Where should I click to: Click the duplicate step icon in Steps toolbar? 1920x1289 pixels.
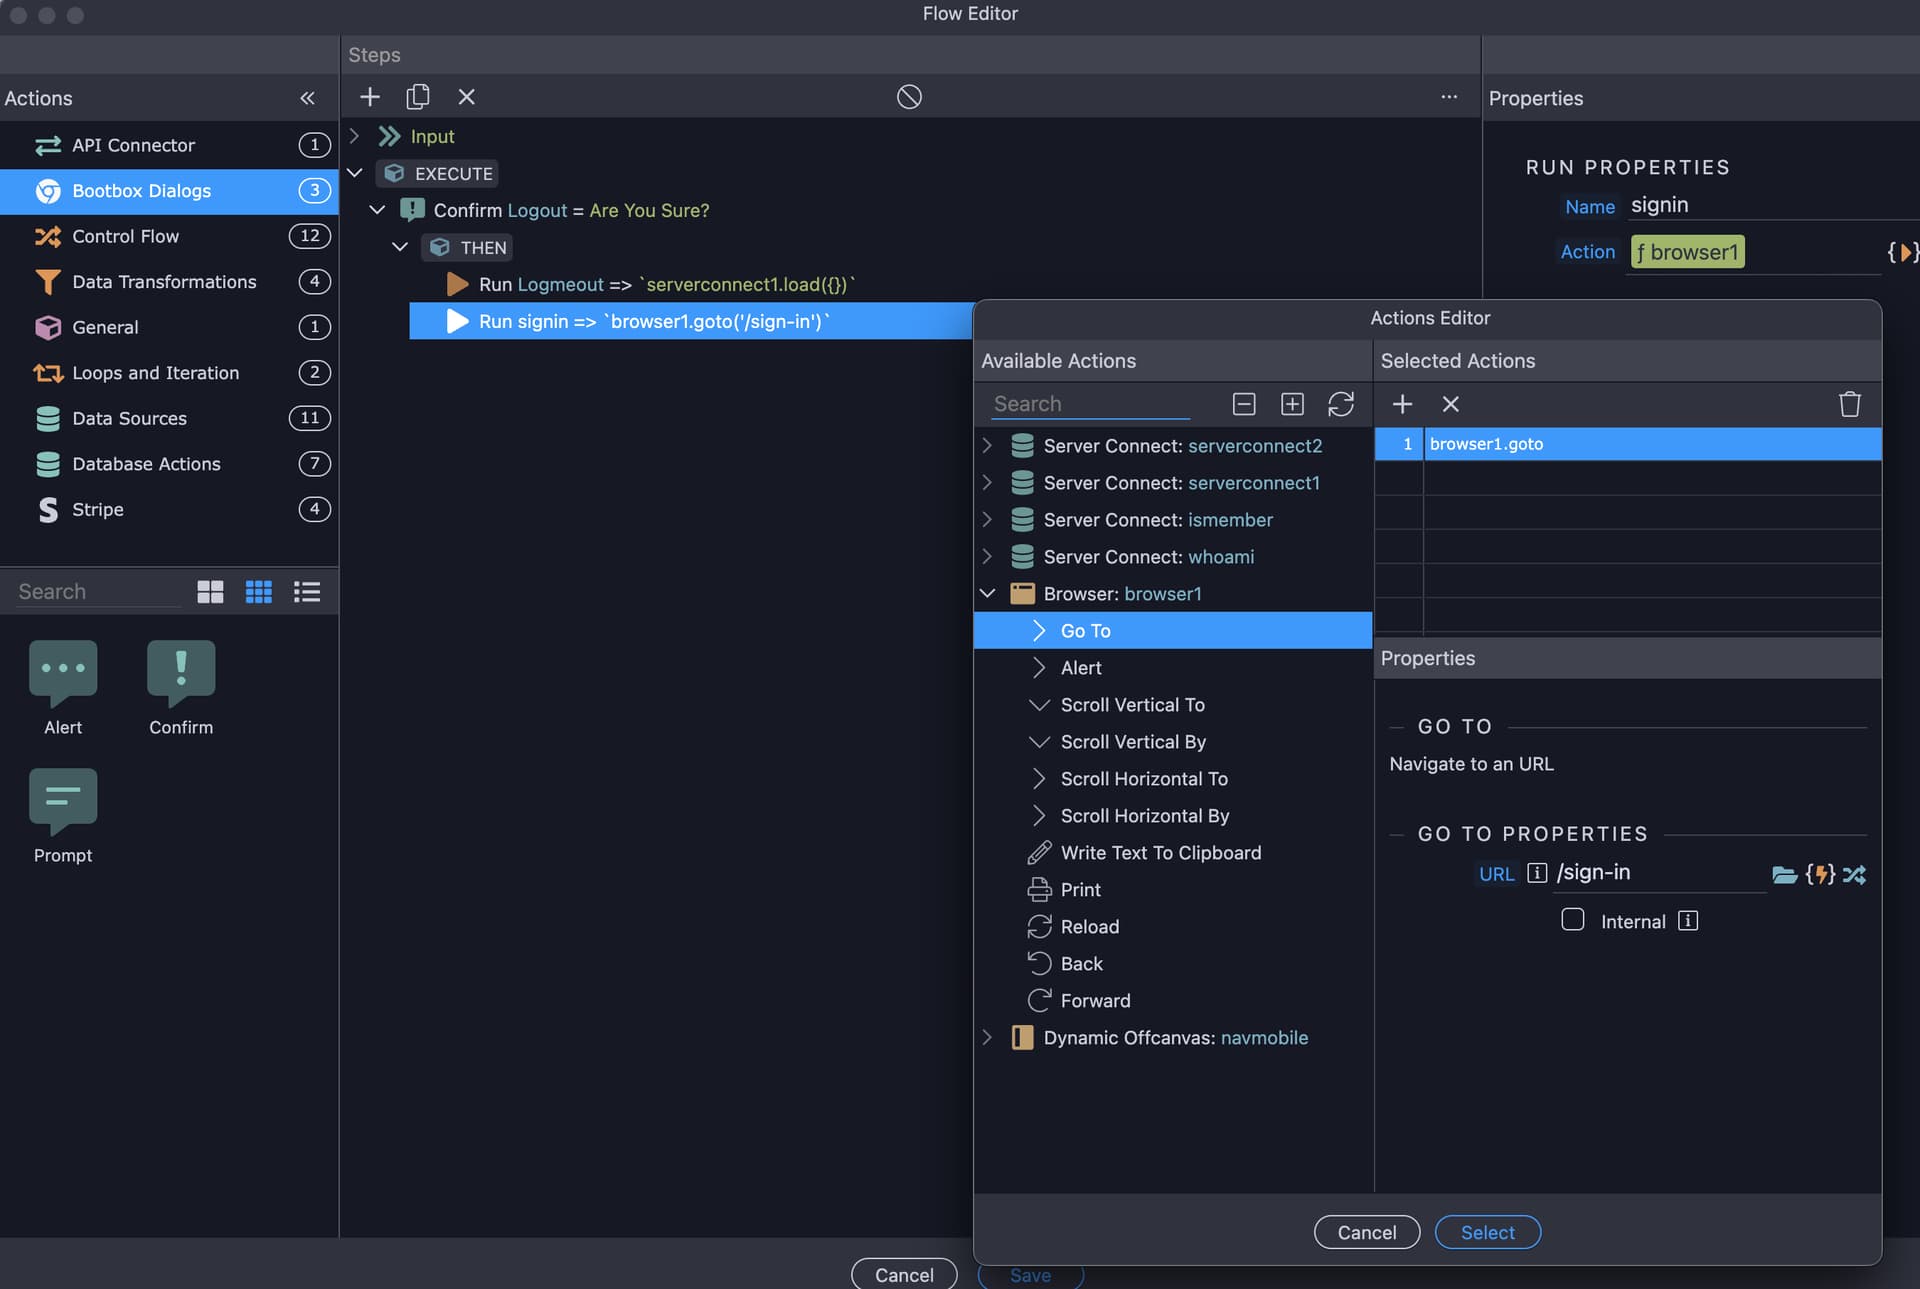coord(418,97)
